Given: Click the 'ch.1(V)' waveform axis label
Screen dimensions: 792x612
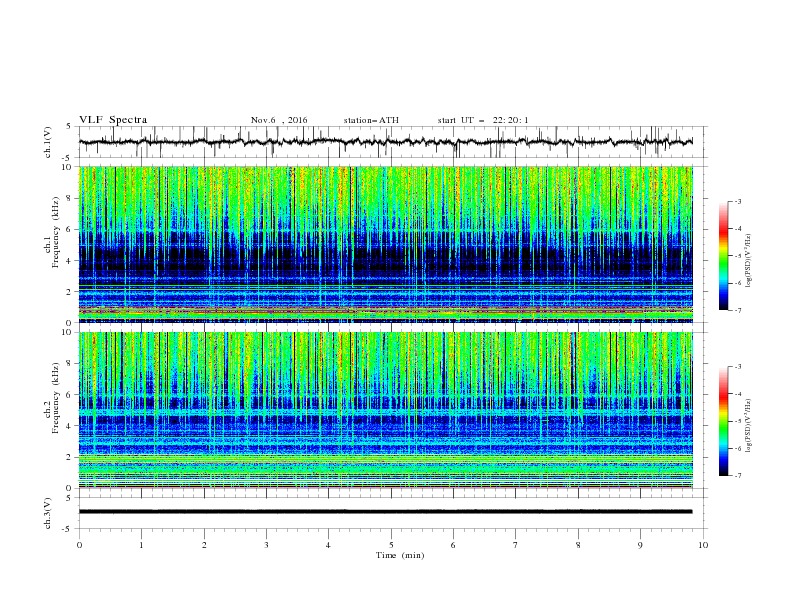Looking at the screenshot, I should pos(48,142).
